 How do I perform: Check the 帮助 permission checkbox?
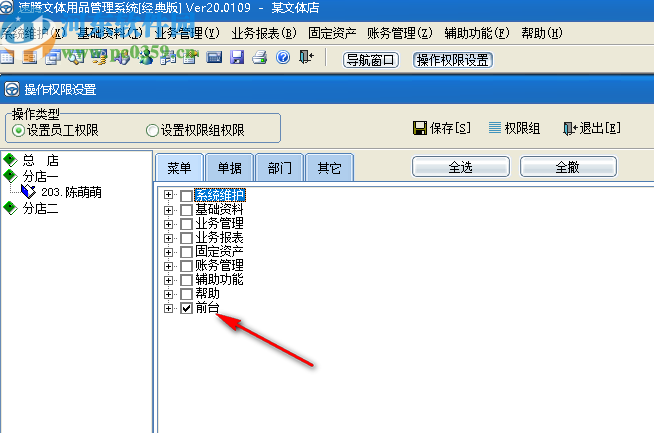(186, 294)
